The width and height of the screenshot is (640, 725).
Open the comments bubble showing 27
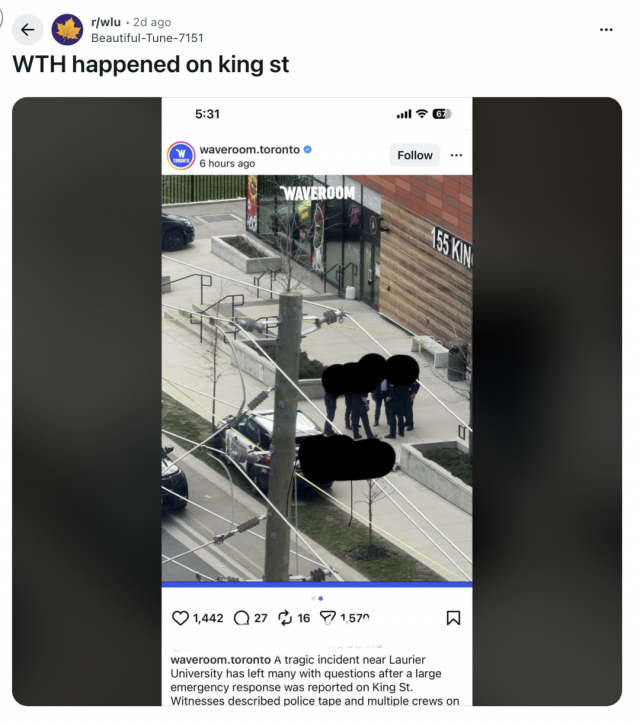coord(241,618)
